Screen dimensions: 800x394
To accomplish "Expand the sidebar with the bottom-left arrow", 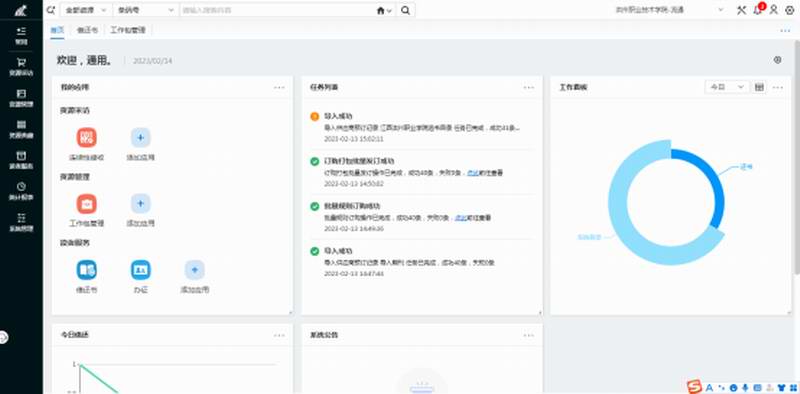I will point(3,337).
